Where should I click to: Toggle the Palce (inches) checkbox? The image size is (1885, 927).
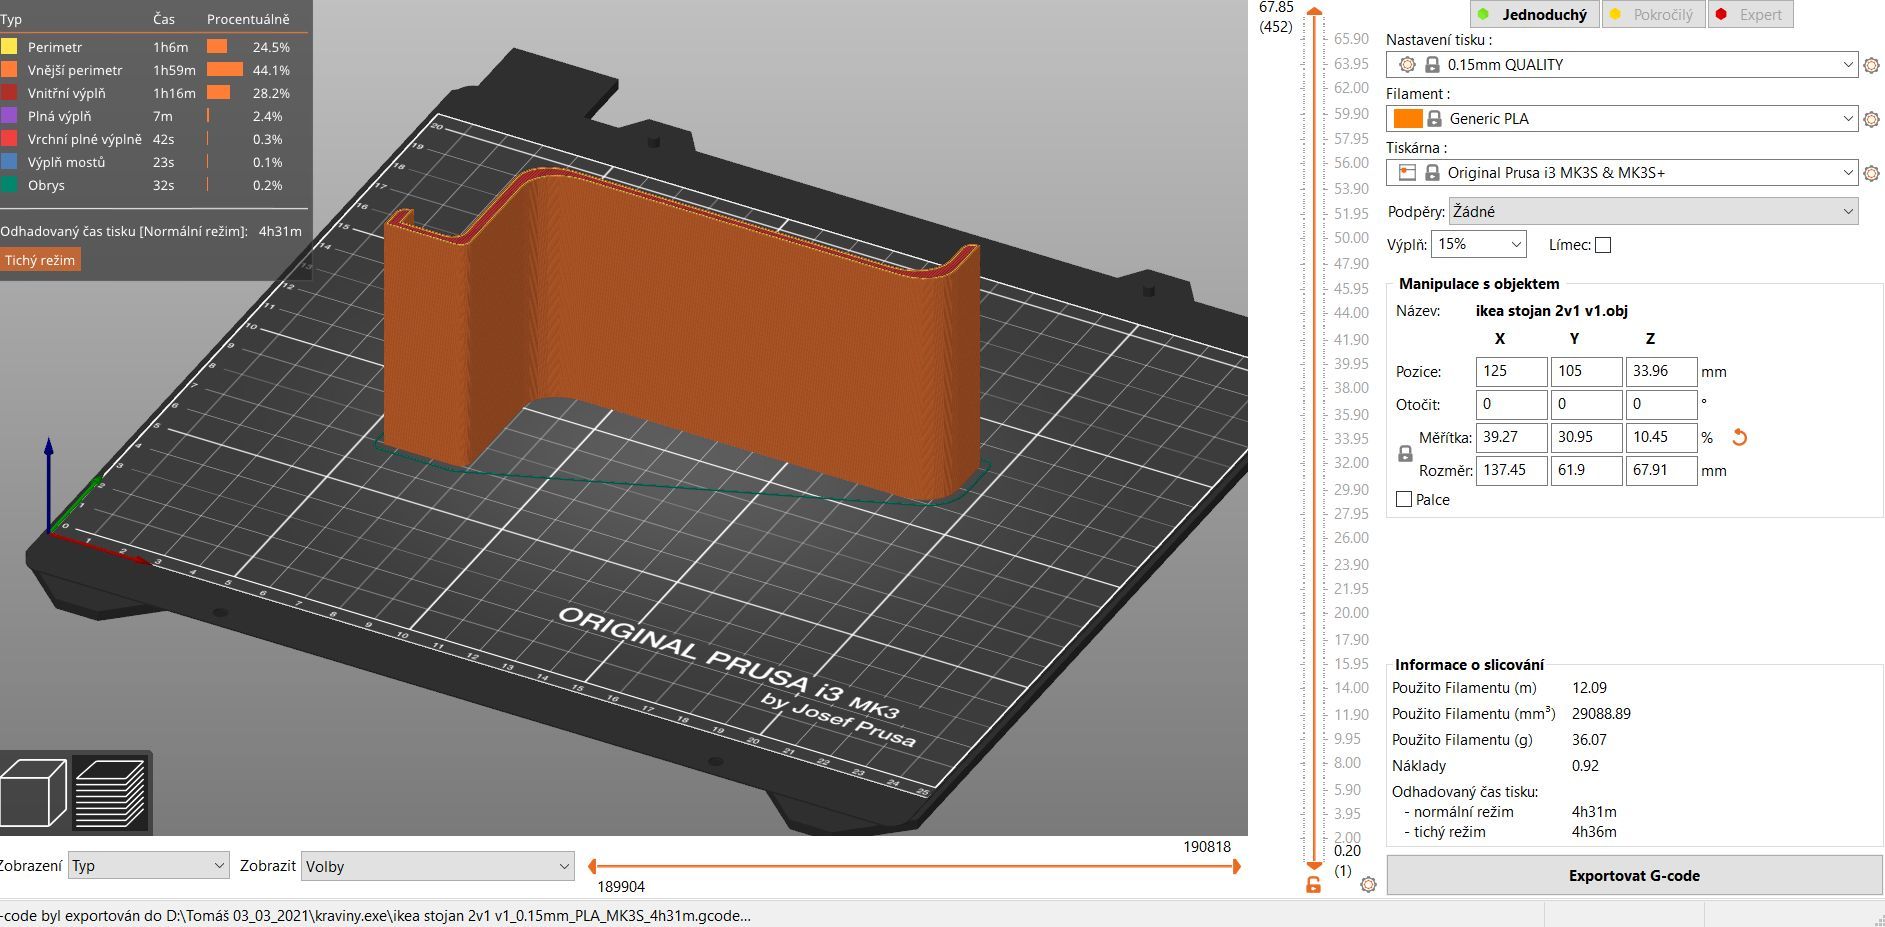point(1404,499)
